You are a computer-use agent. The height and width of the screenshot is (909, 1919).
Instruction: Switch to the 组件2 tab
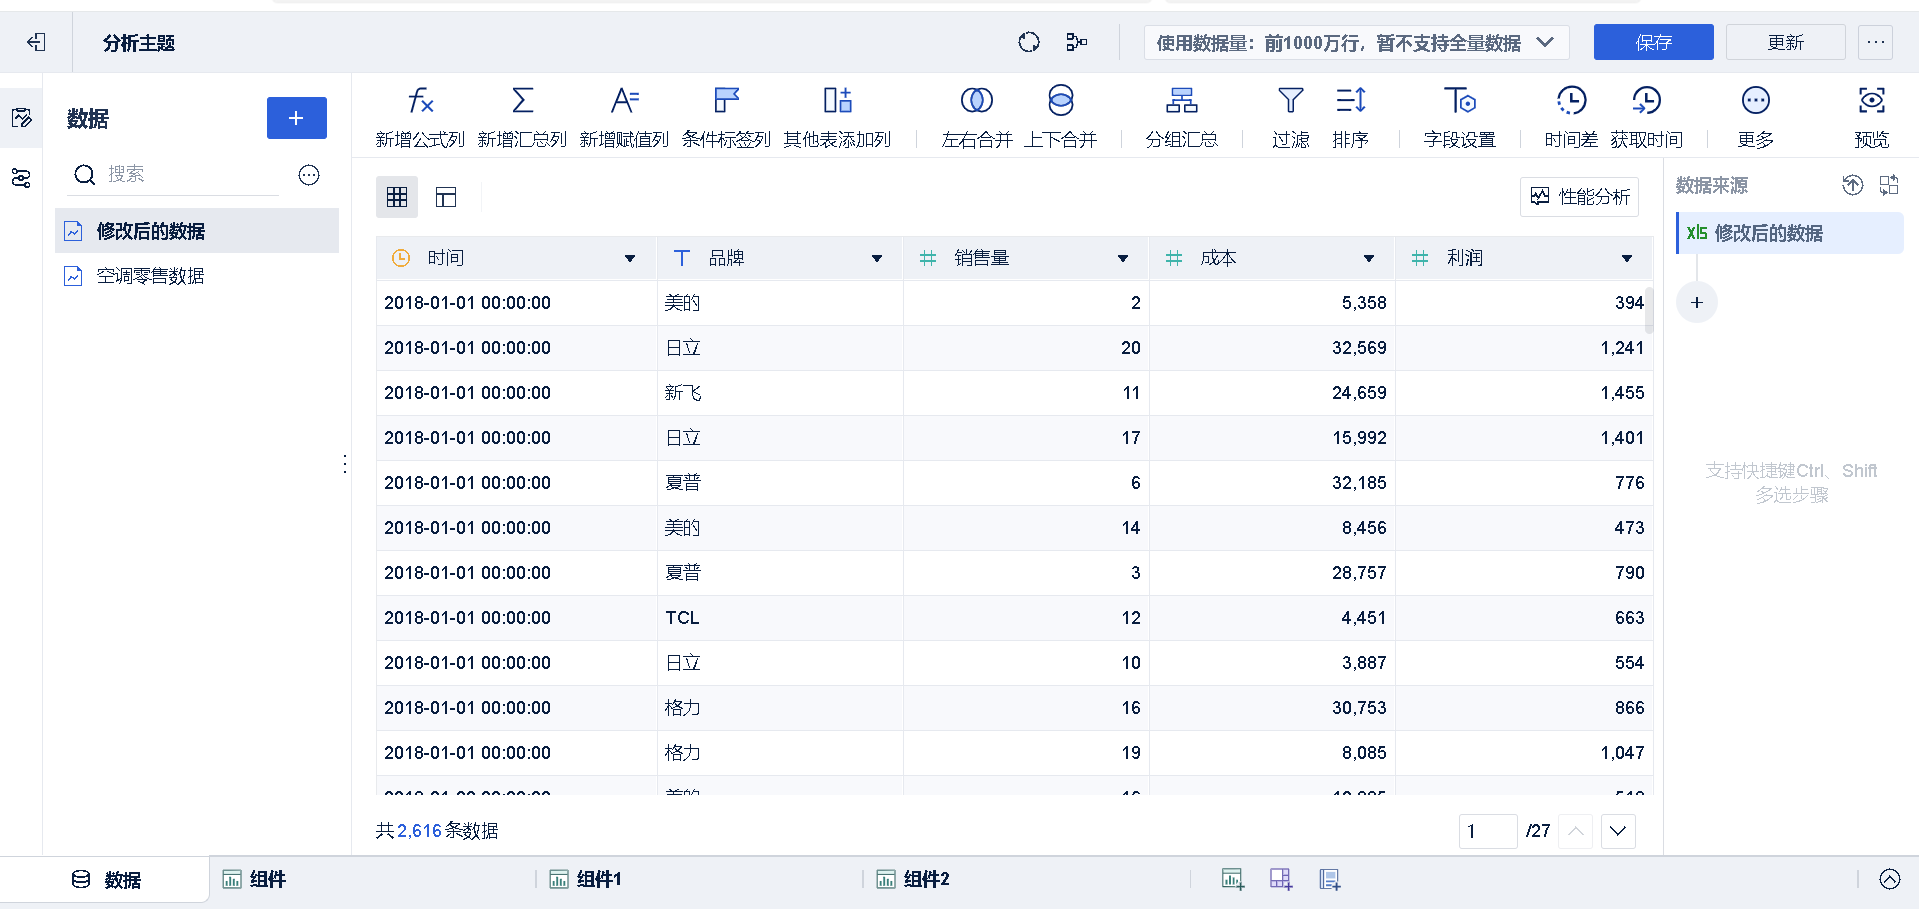[912, 880]
